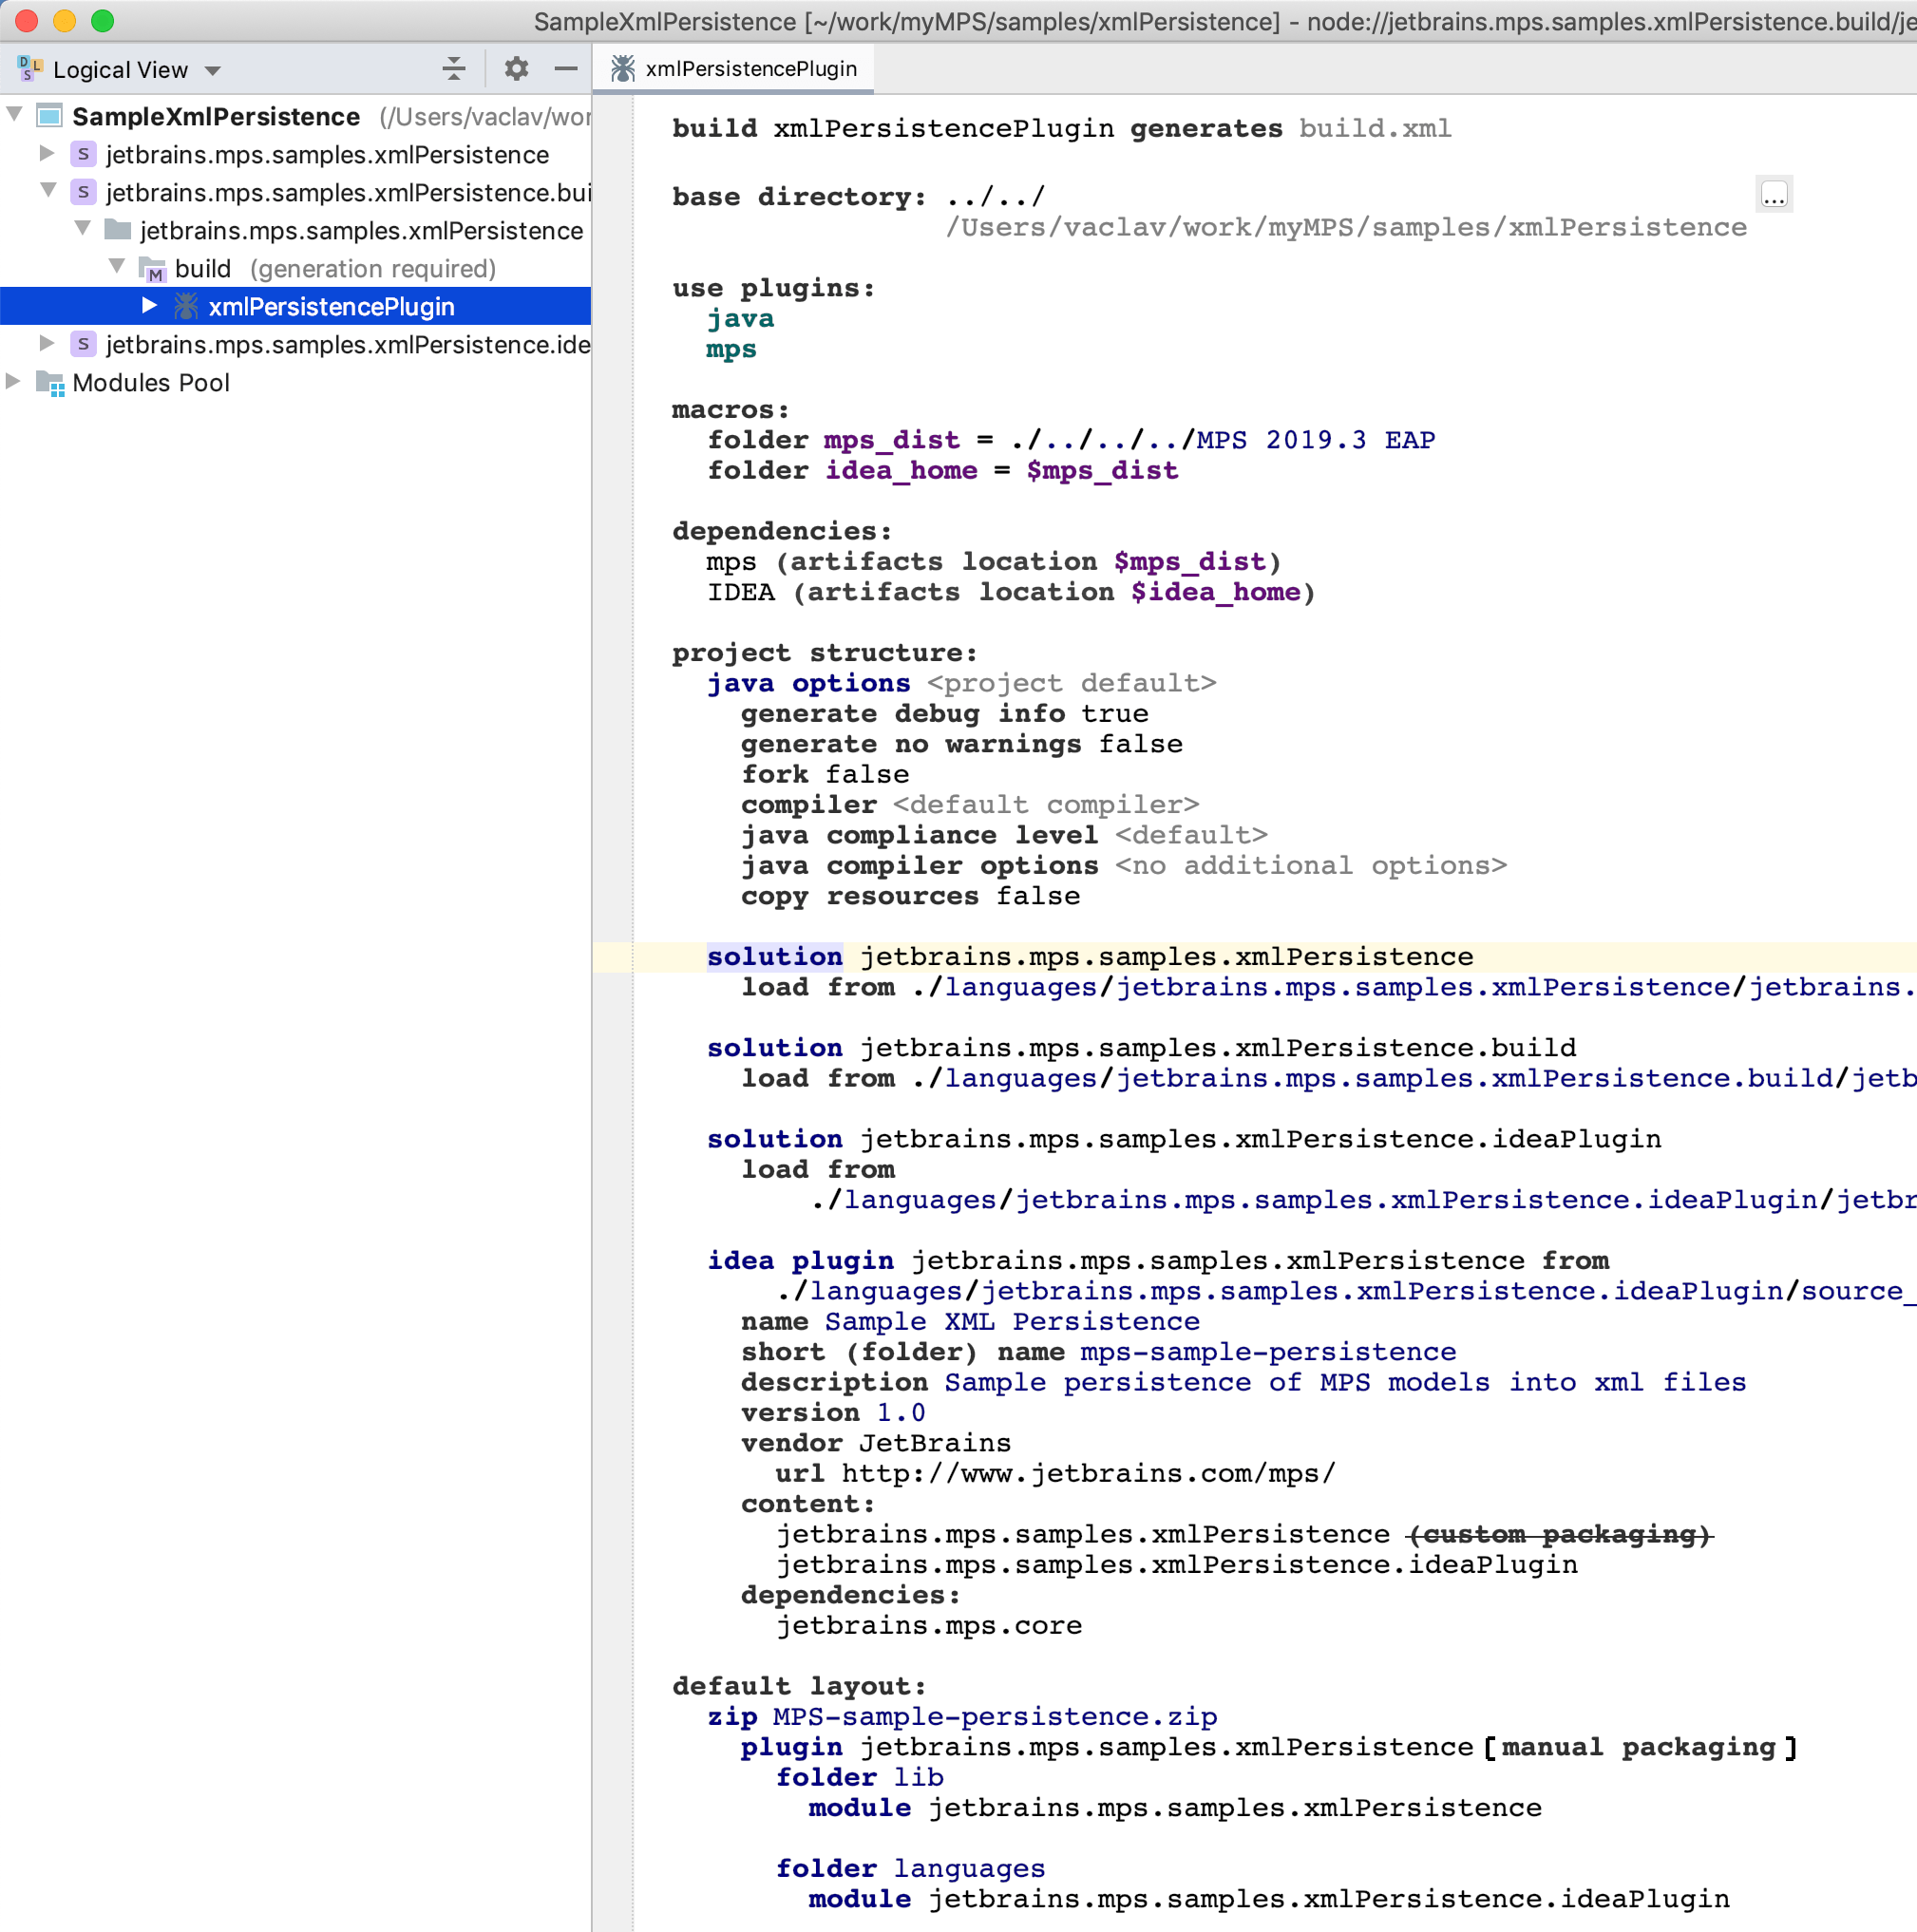Open the project pane gear settings

[516, 69]
